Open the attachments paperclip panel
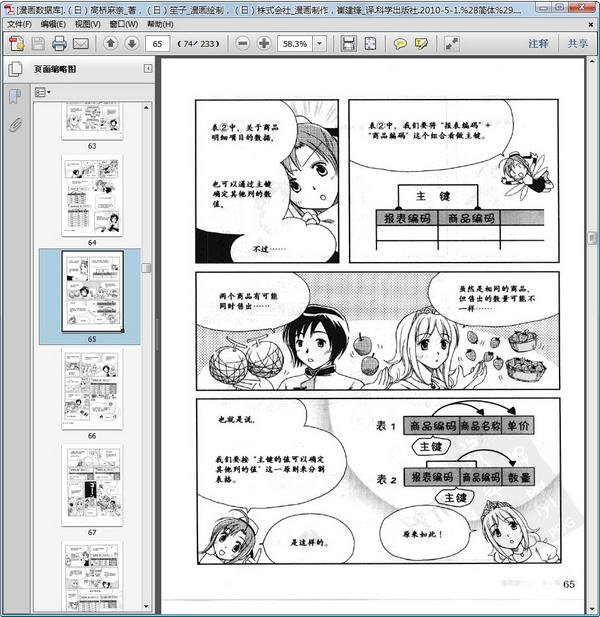Viewport: 600px width, 617px height. [15, 125]
